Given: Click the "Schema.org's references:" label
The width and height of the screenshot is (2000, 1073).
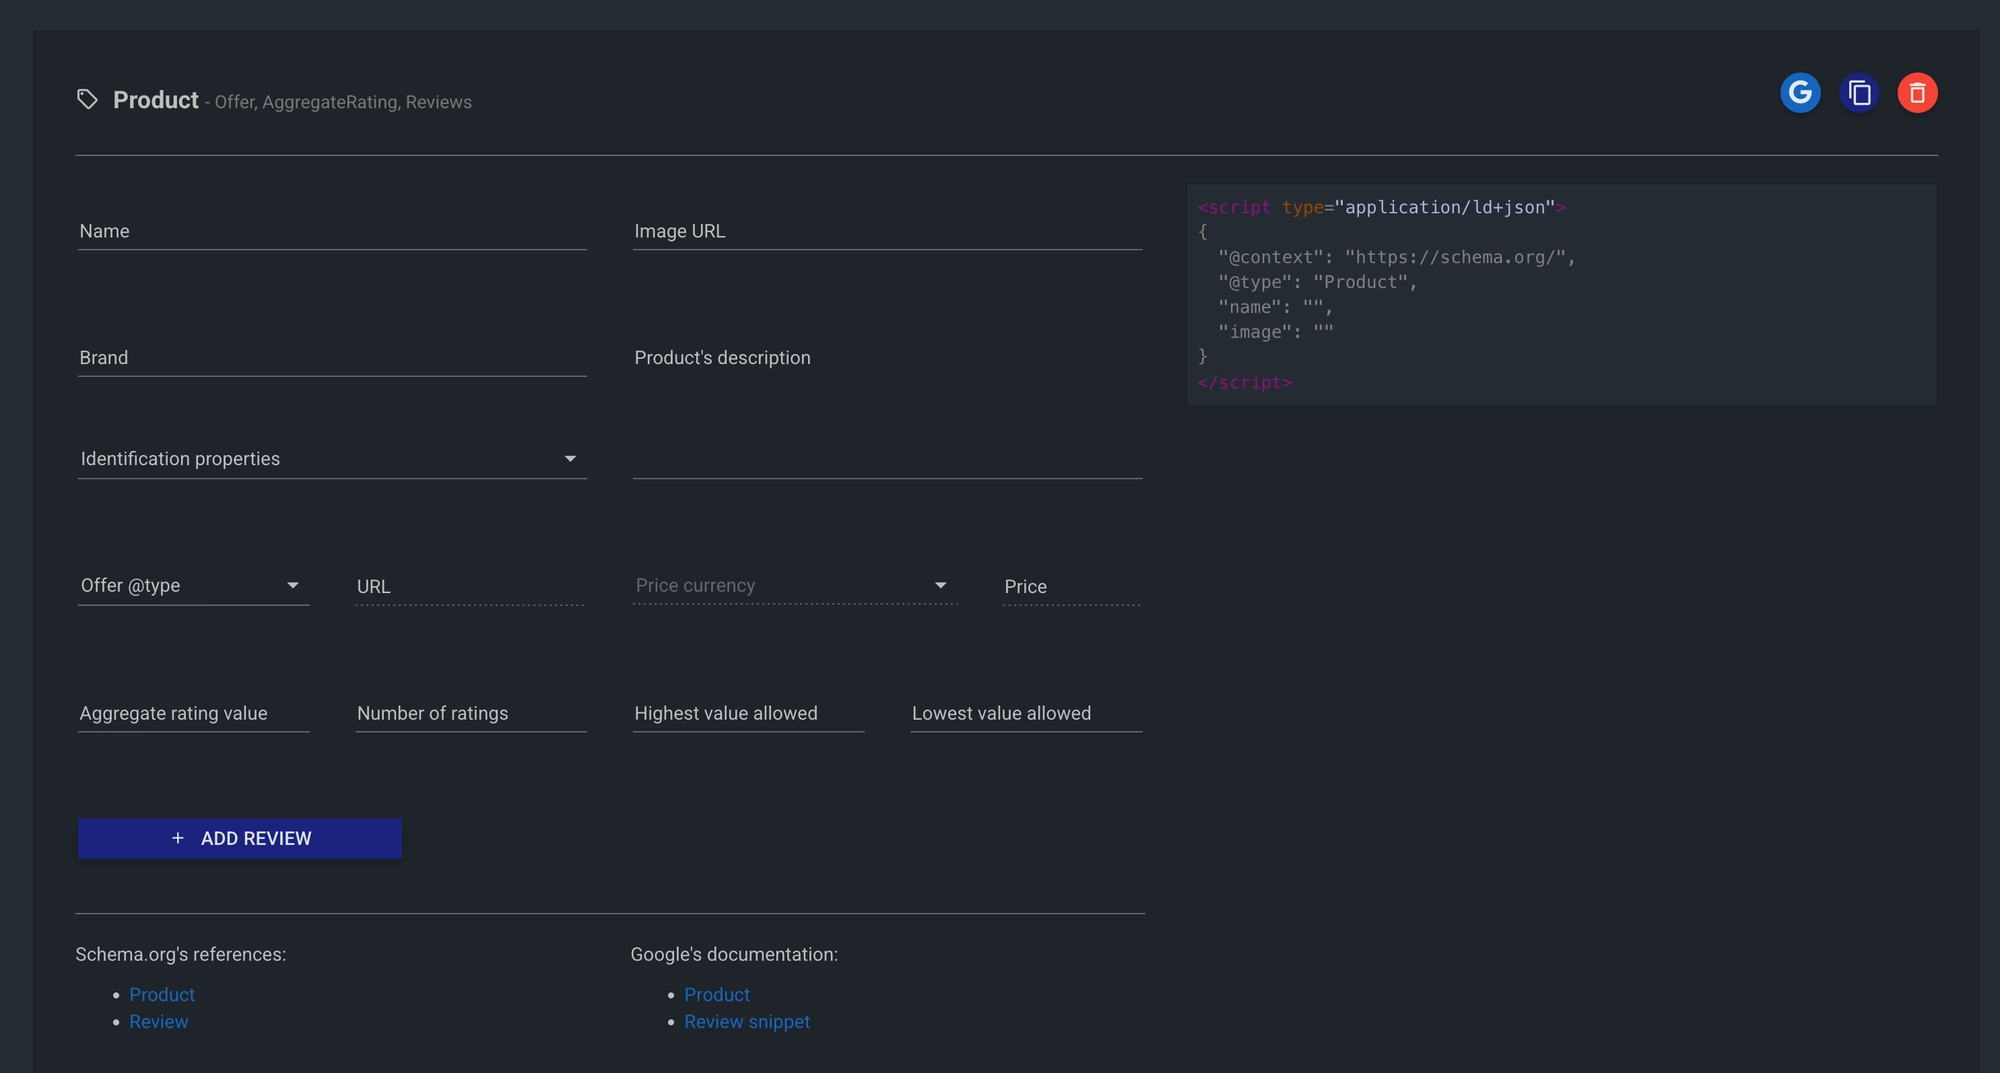Looking at the screenshot, I should (181, 955).
